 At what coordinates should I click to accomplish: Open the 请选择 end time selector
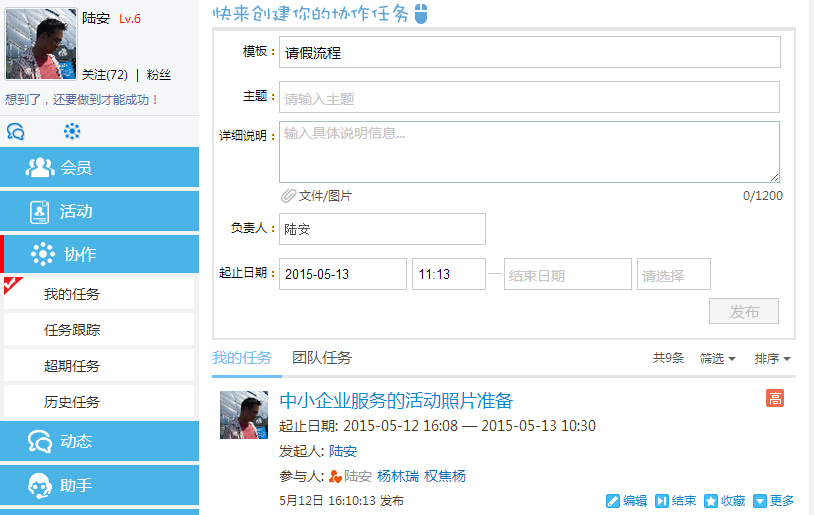click(x=673, y=274)
